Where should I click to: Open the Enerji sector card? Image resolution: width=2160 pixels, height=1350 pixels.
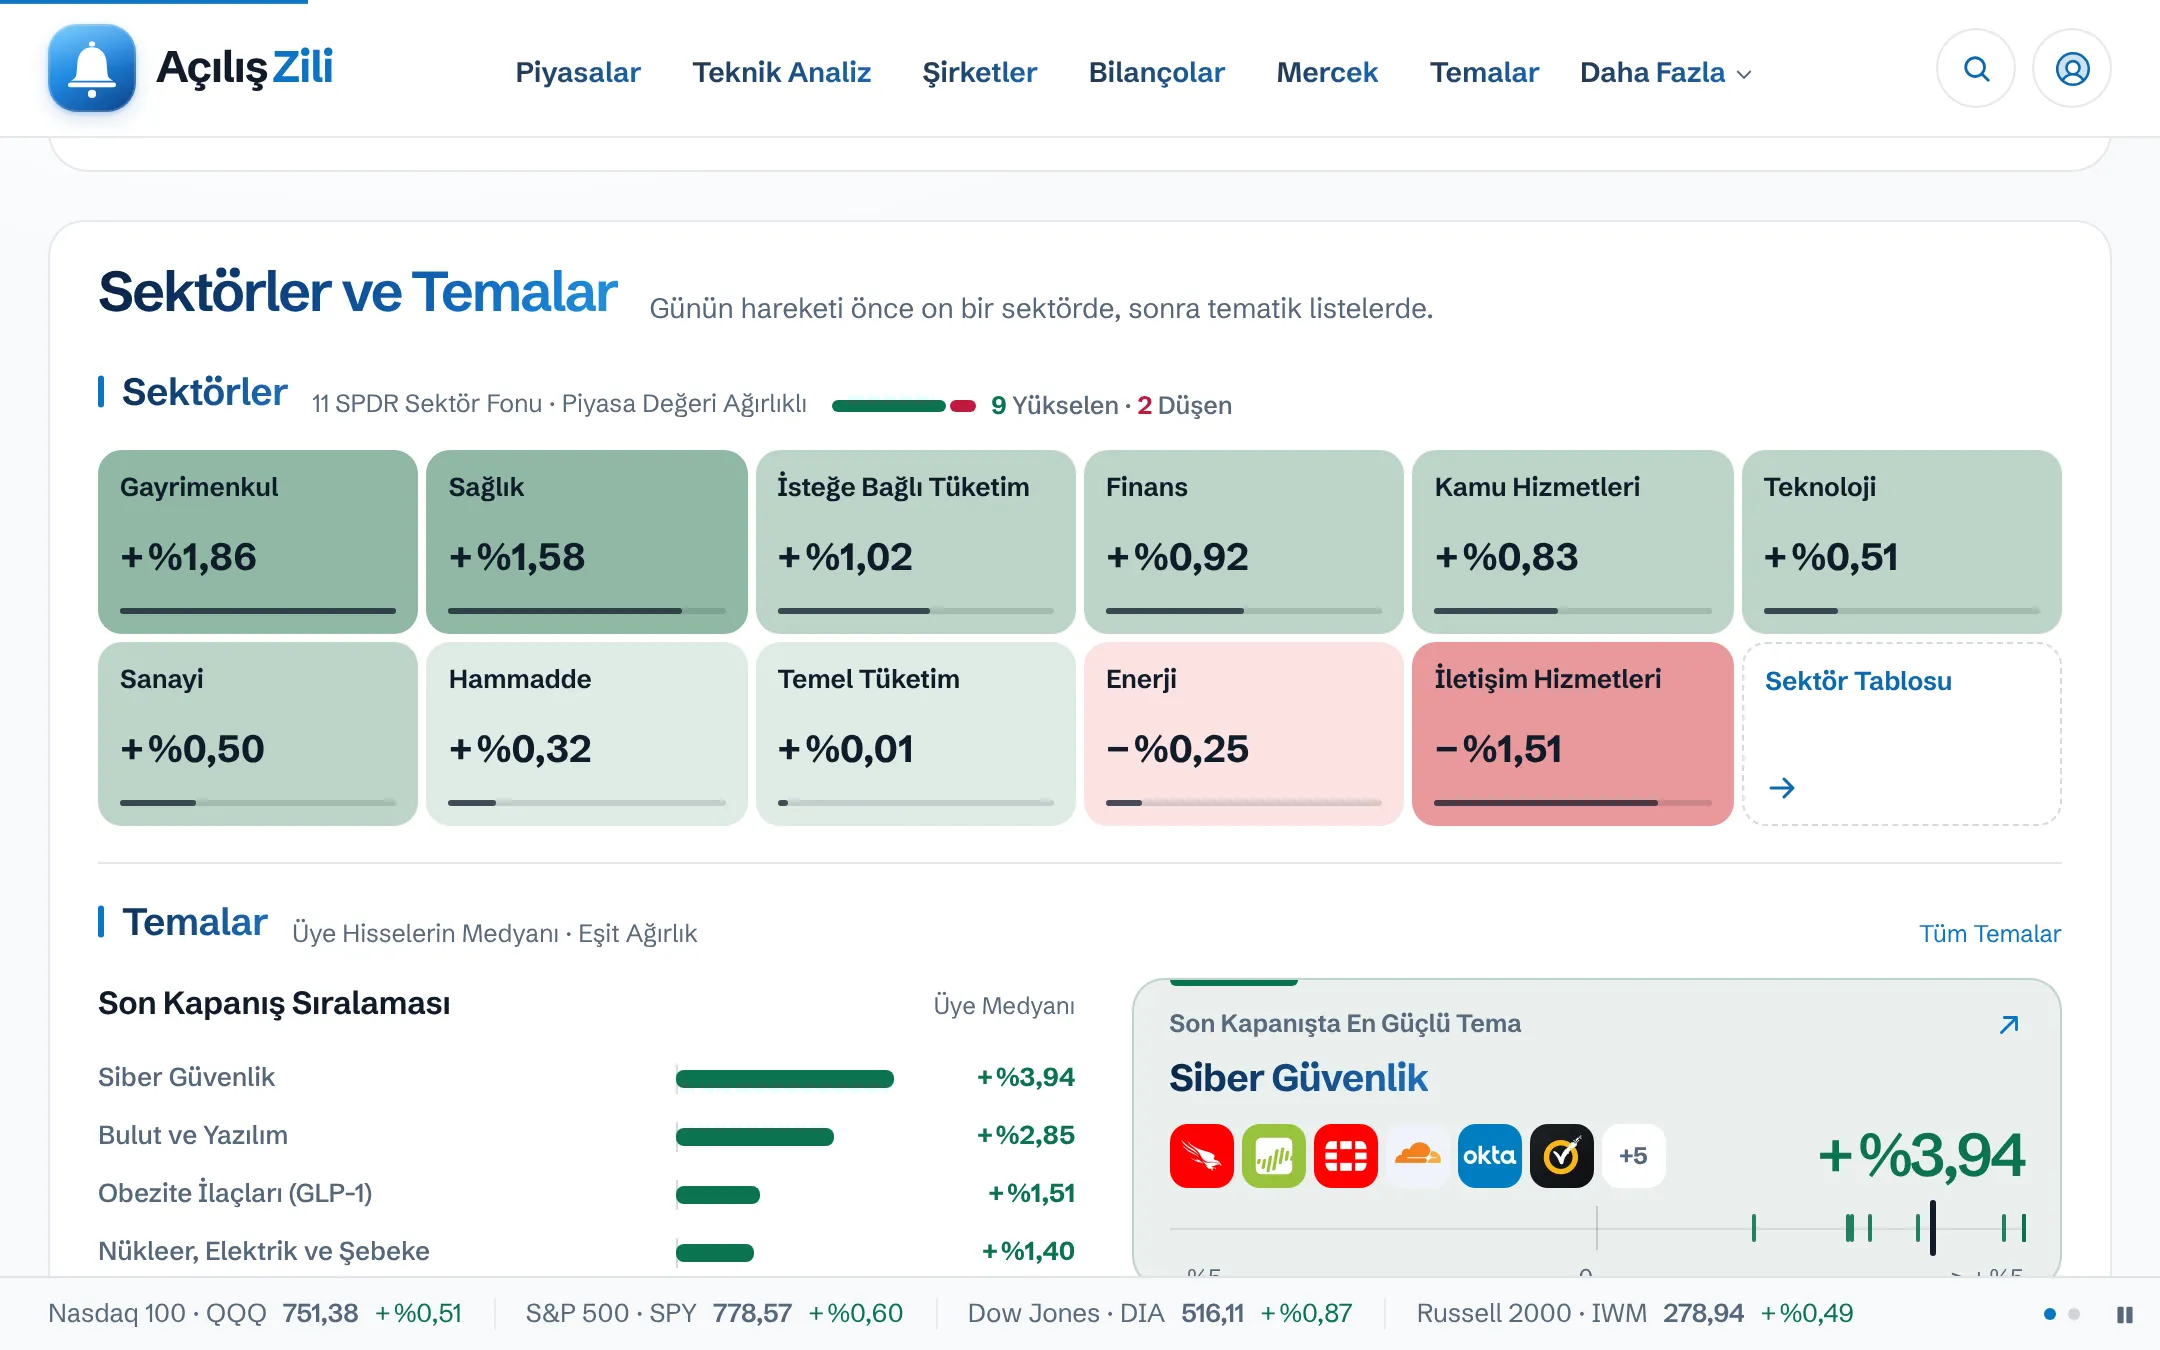coord(1244,734)
